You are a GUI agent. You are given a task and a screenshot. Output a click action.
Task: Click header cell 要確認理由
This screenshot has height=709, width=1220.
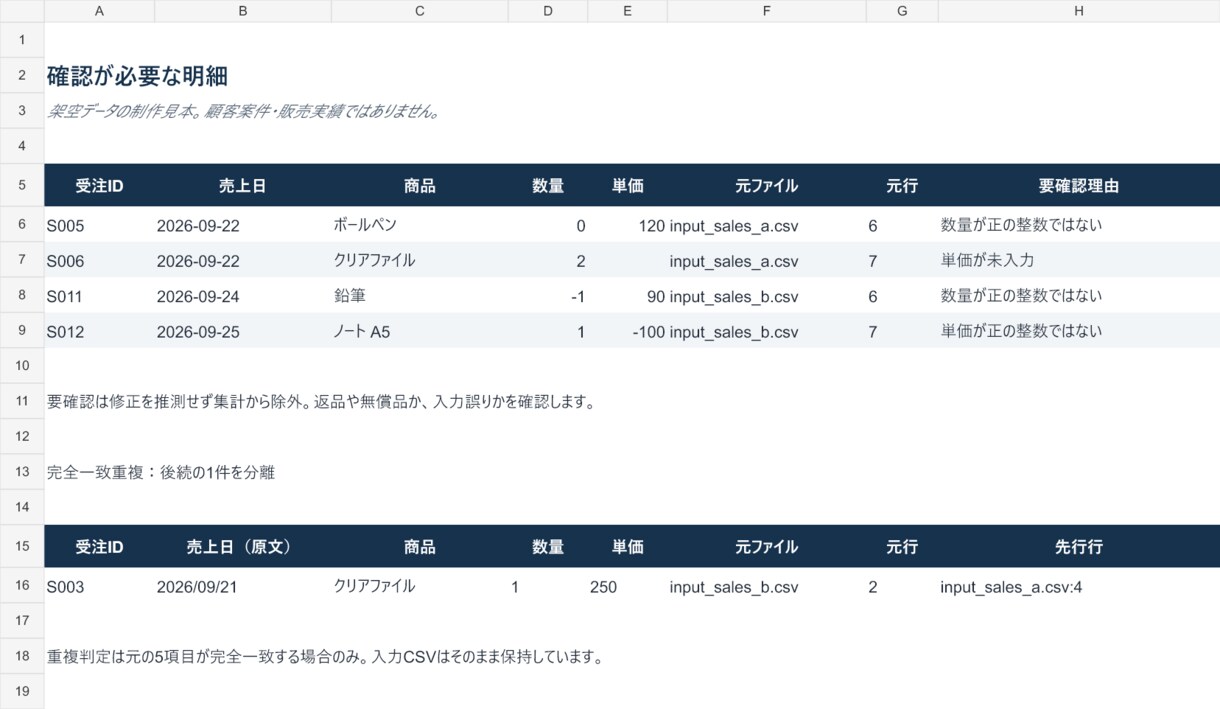pyautogui.click(x=1079, y=185)
